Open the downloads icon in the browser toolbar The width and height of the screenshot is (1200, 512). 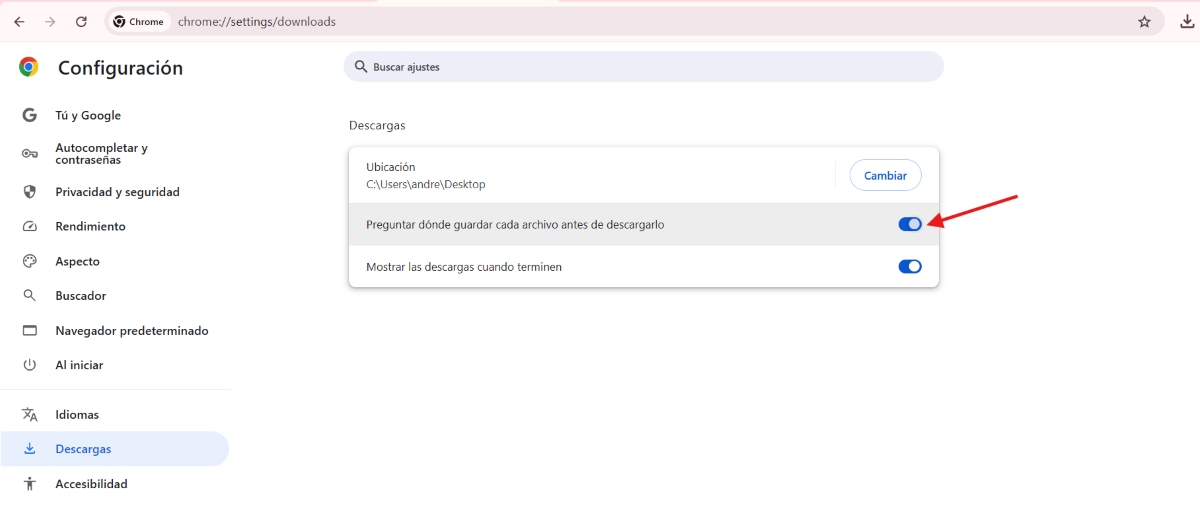pyautogui.click(x=1186, y=22)
